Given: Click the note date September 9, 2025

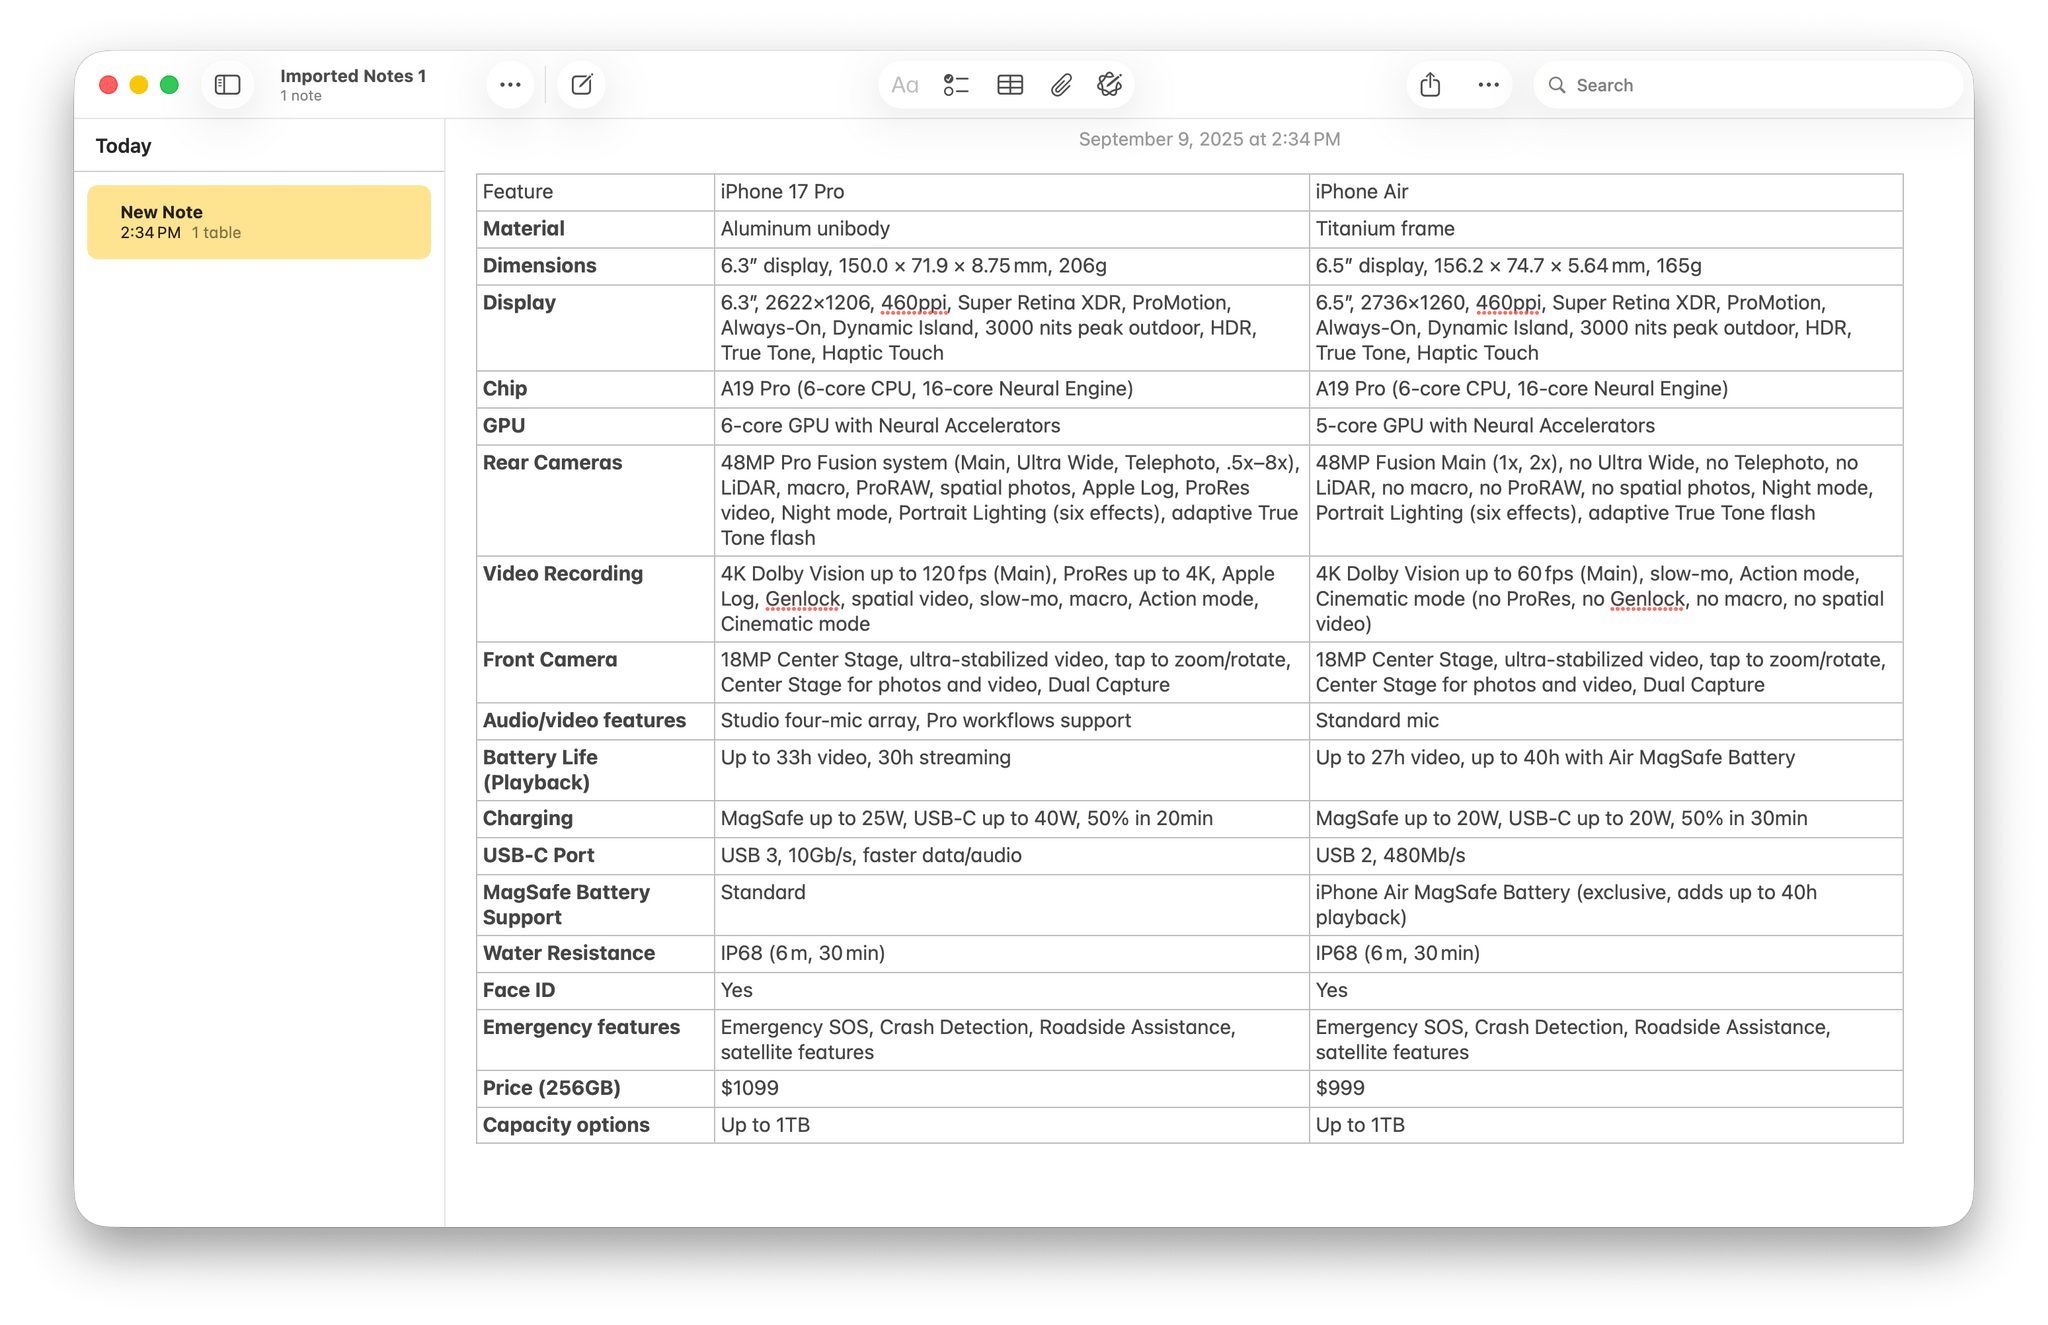Looking at the screenshot, I should click(1209, 139).
